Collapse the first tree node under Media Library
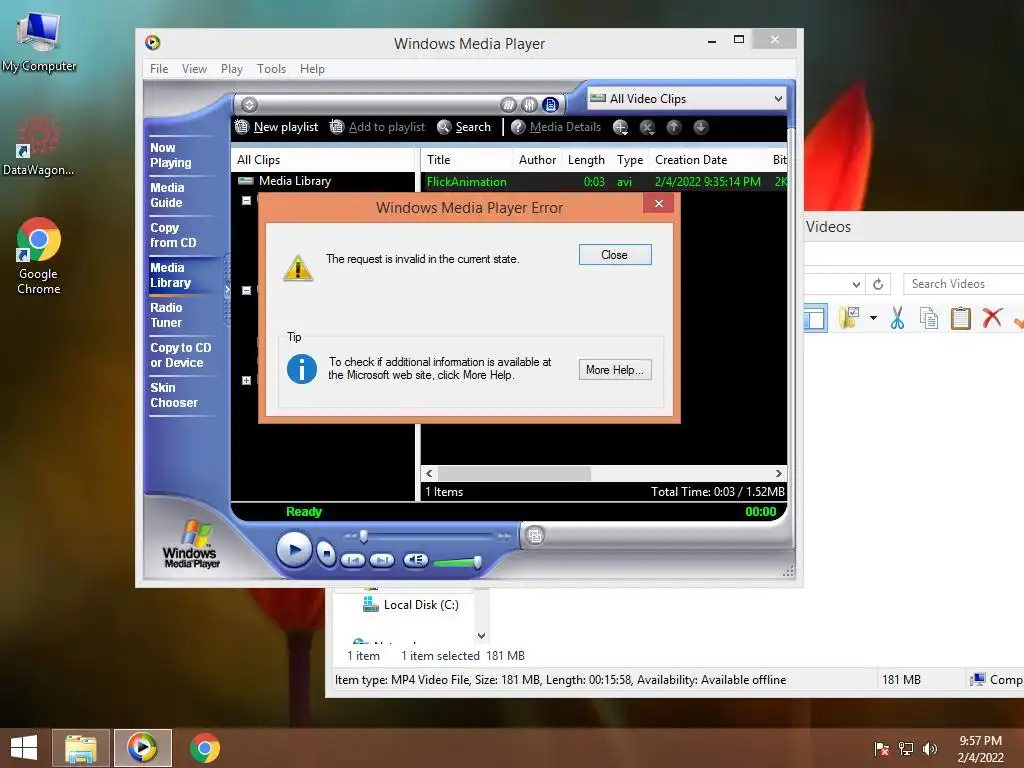The width and height of the screenshot is (1024, 768). 246,200
